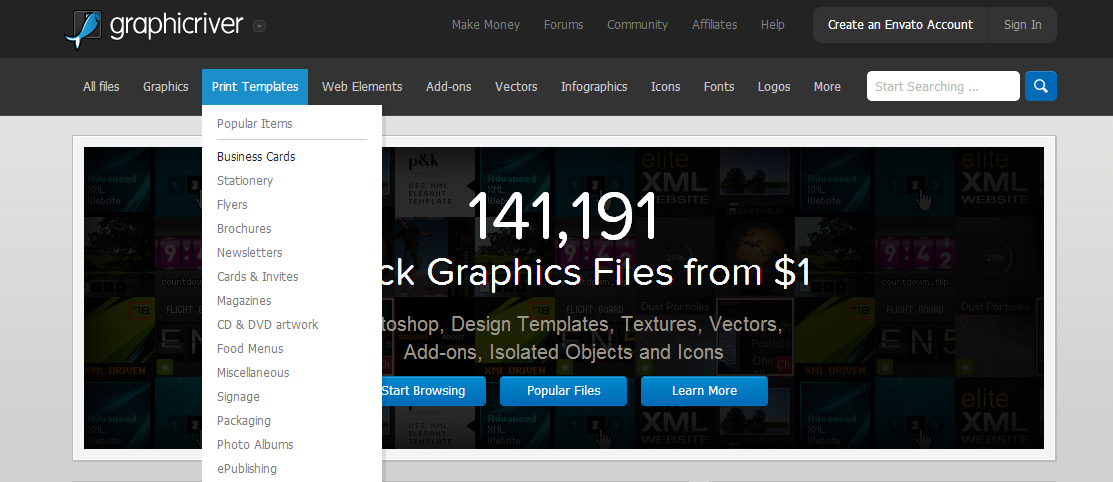Viewport: 1113px width, 482px height.
Task: Select Flyers menu entry
Action: tap(232, 204)
